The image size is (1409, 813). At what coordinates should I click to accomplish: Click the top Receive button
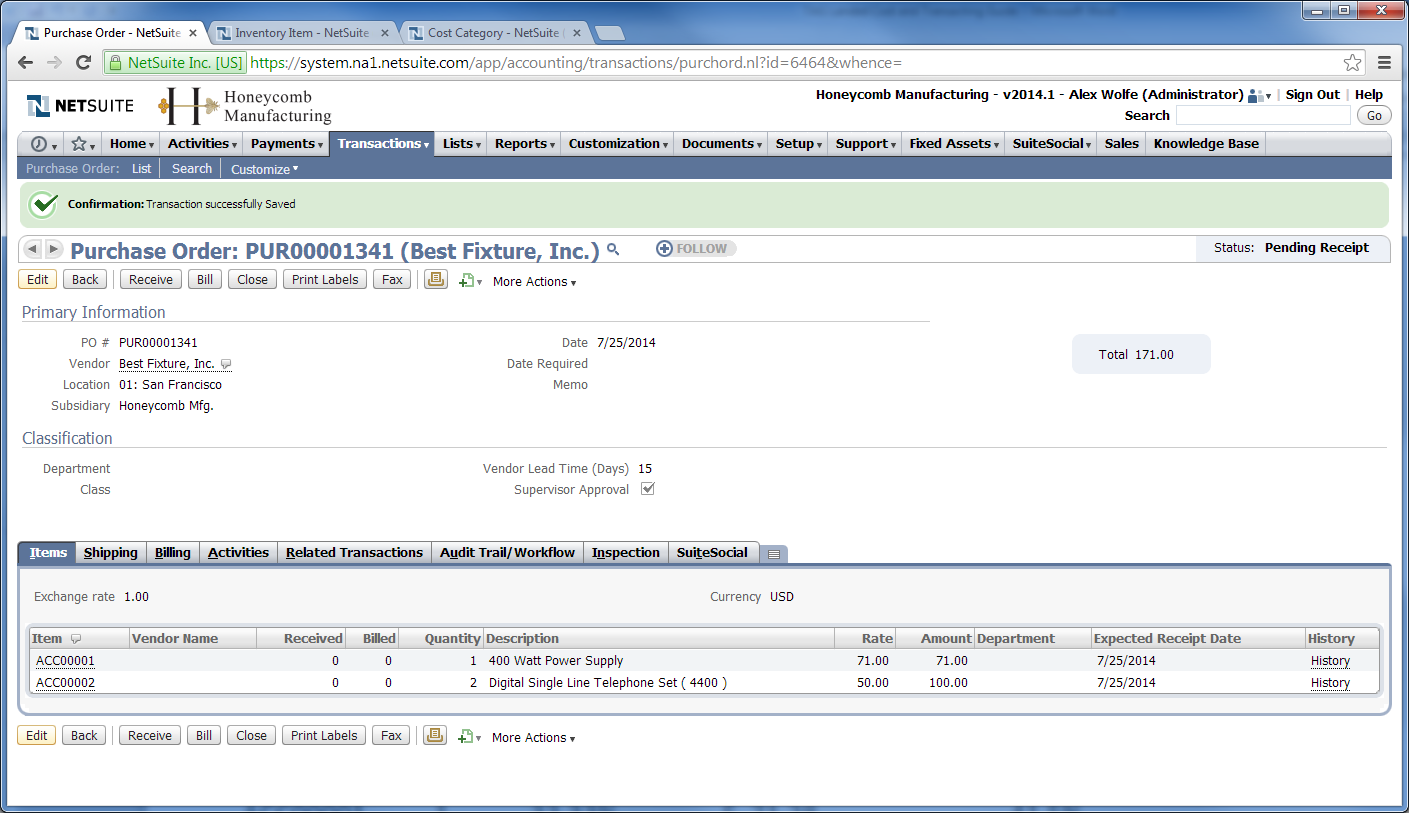click(x=151, y=280)
